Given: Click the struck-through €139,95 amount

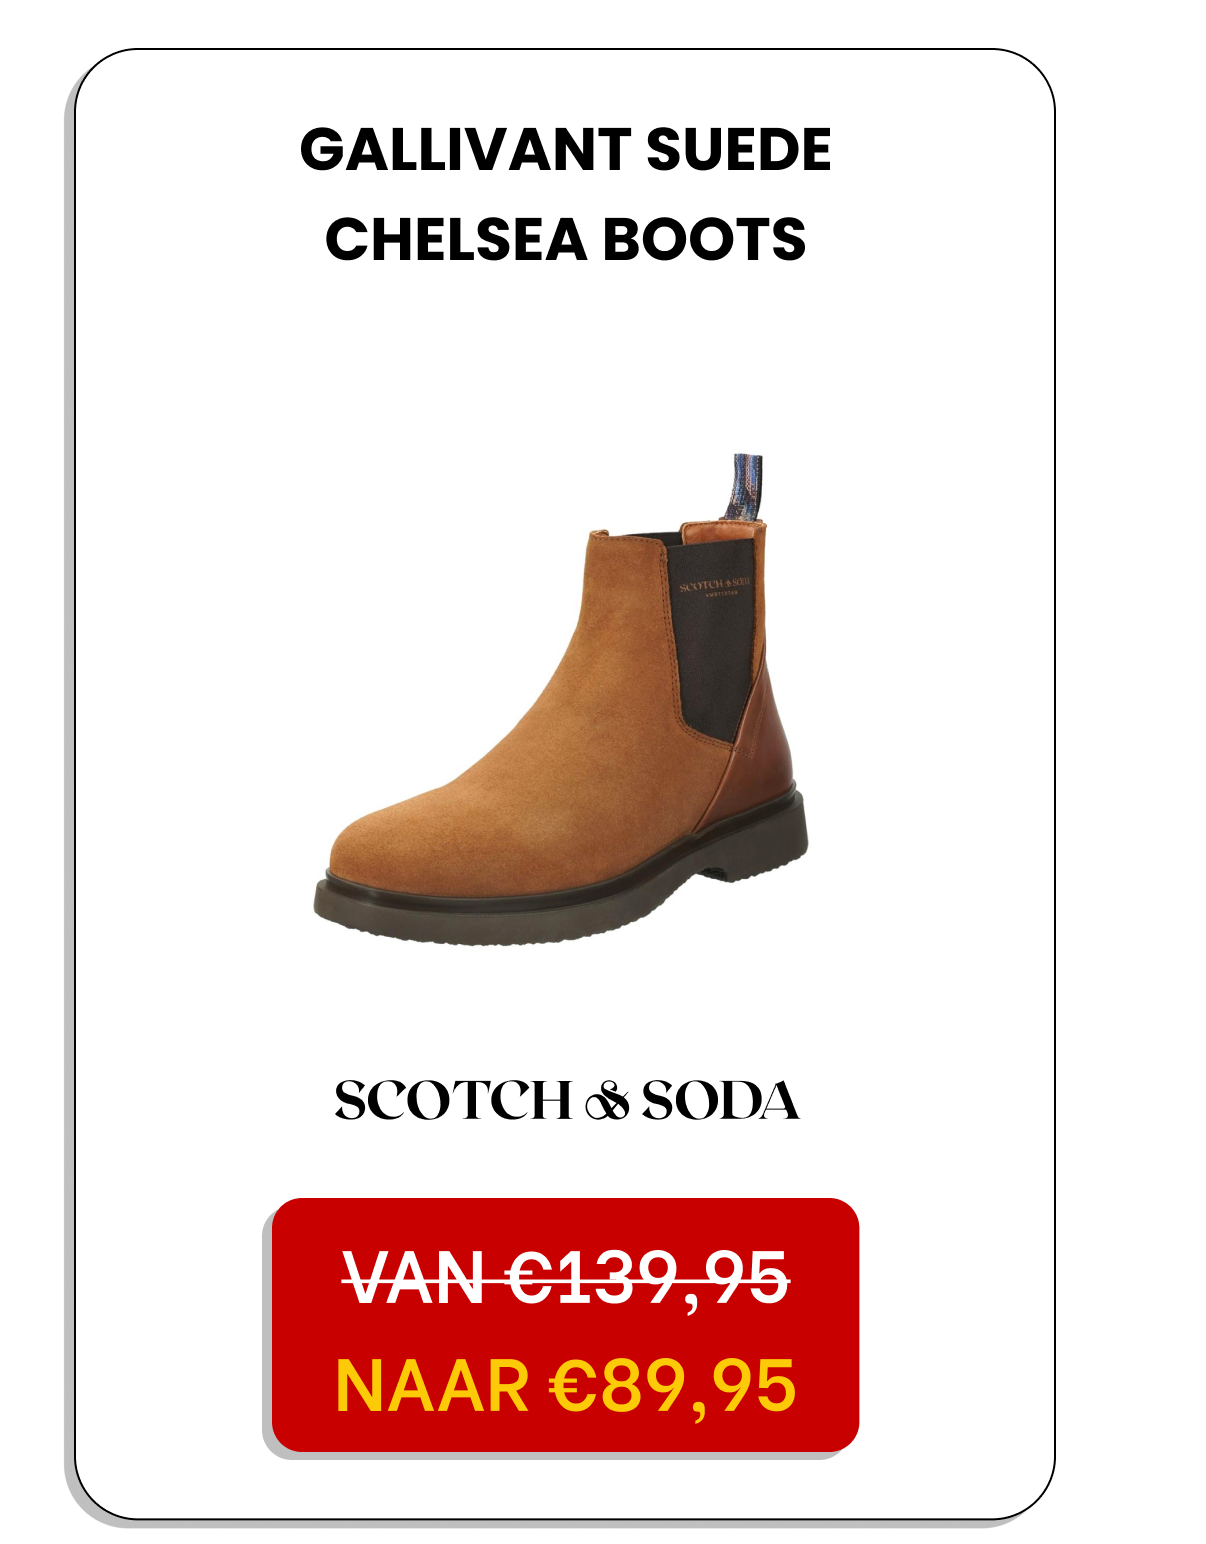Looking at the screenshot, I should 648,1279.
